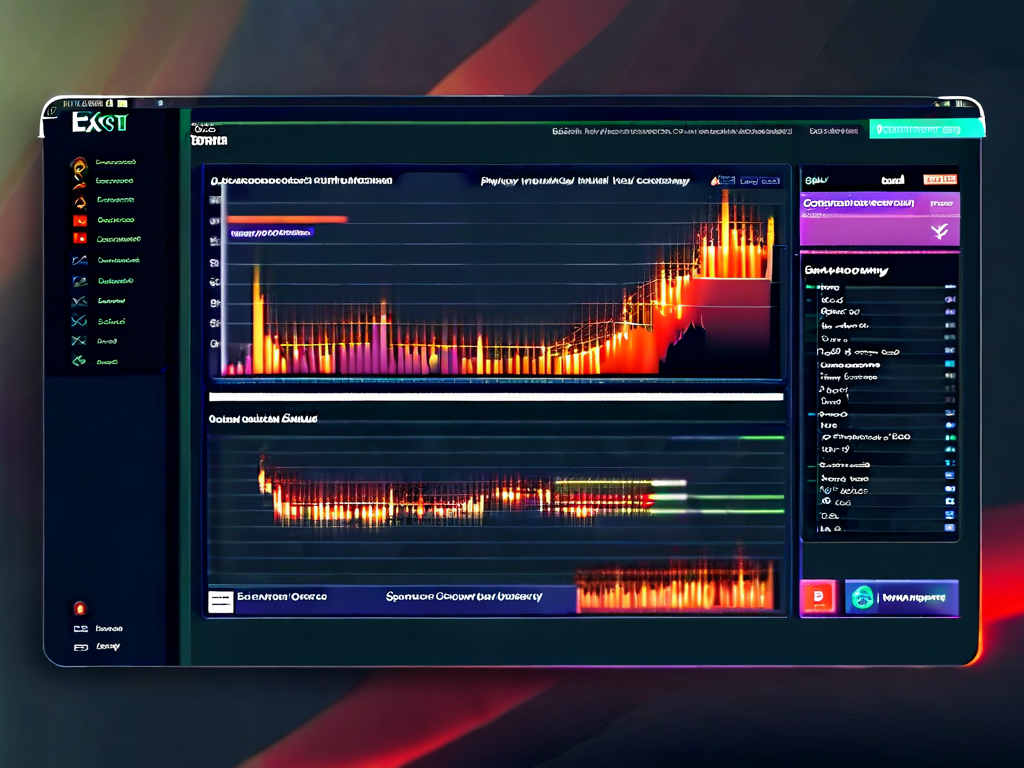The width and height of the screenshot is (1024, 768).
Task: Expand the right panel list heading
Action: (x=847, y=271)
